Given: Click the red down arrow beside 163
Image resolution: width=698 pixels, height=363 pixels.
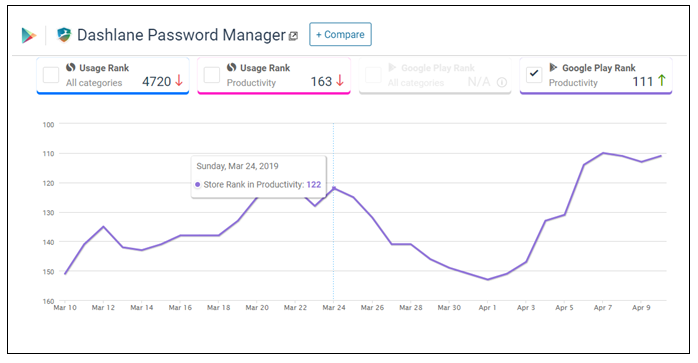Looking at the screenshot, I should [x=340, y=81].
